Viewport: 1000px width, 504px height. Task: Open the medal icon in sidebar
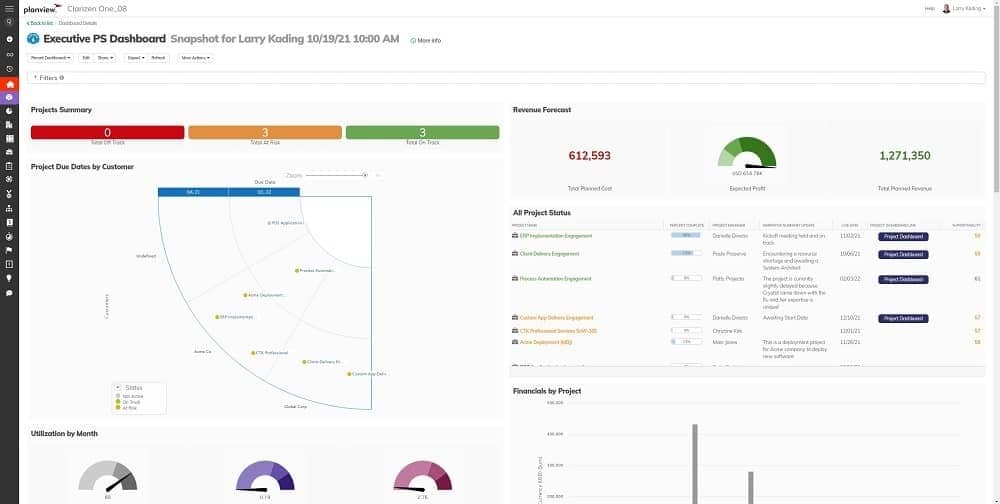point(9,194)
